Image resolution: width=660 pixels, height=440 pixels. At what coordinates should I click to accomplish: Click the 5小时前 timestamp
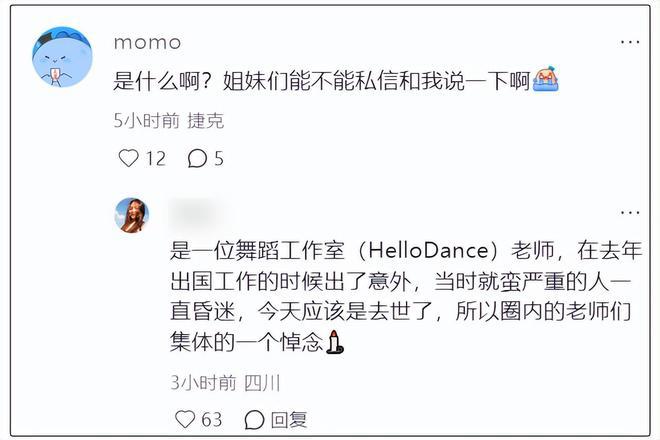point(146,121)
